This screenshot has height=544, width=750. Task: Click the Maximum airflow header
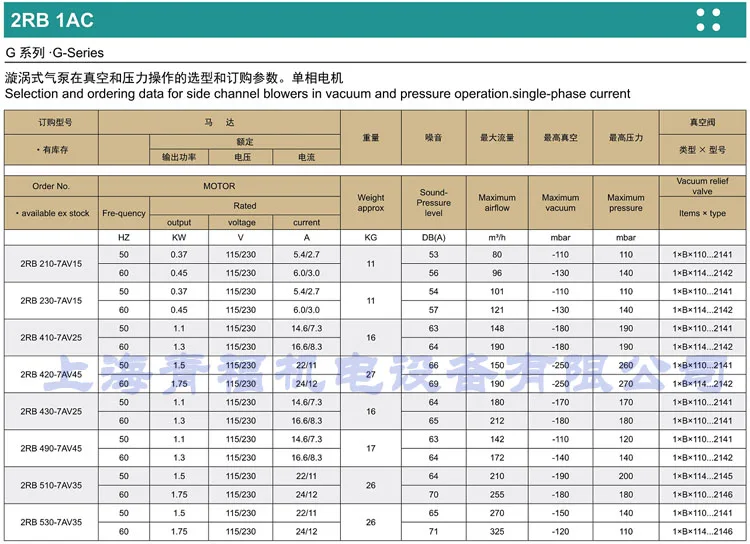point(497,203)
